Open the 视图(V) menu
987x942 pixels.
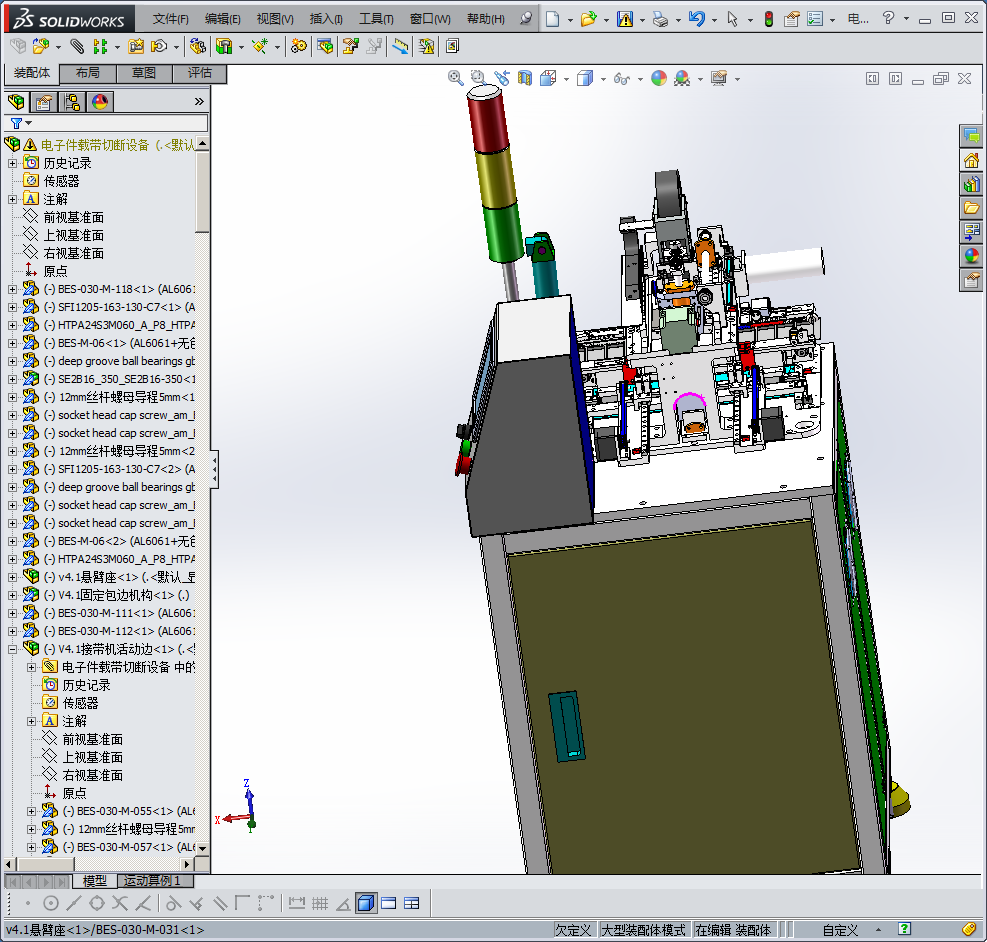[x=274, y=20]
